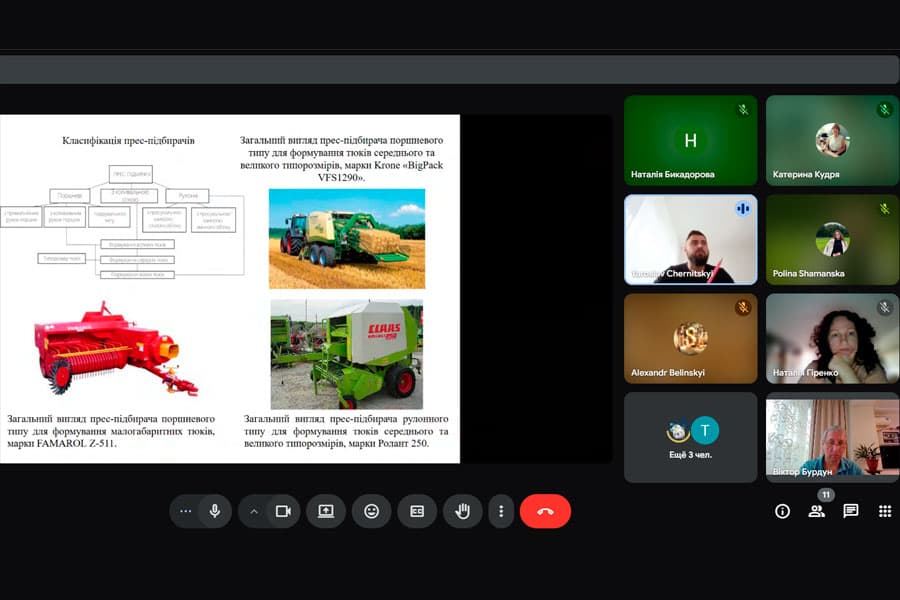Select Yaroslav Chernitskyi speaking video tile
This screenshot has width=900, height=600.
click(690, 239)
